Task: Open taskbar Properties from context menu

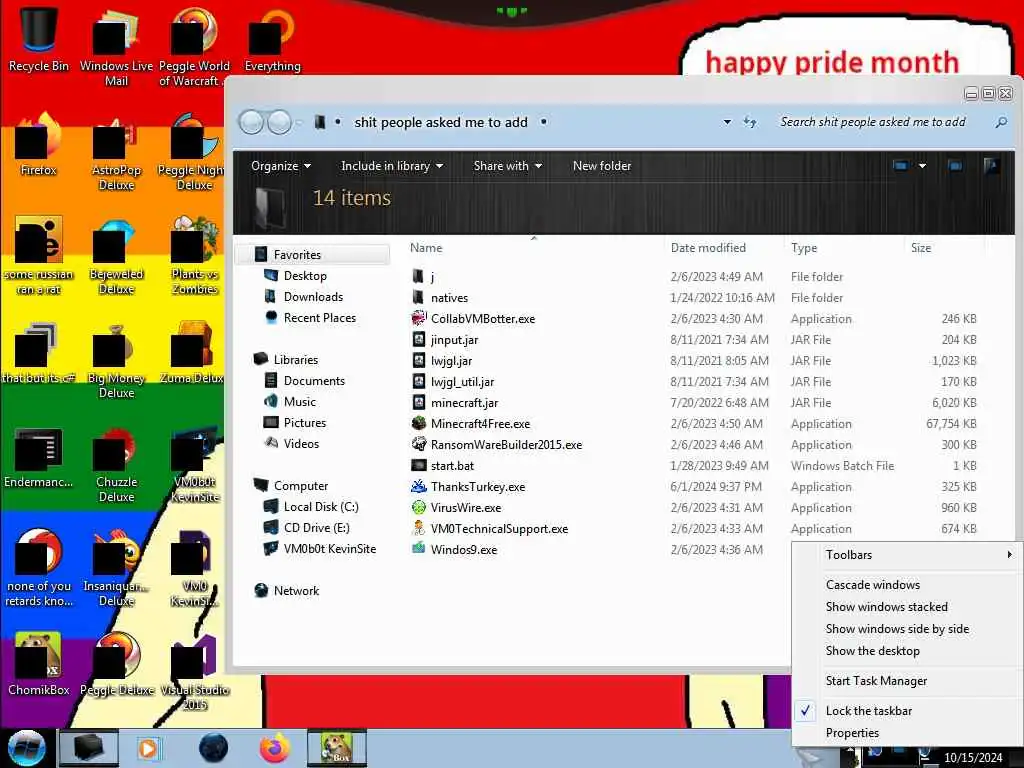Action: tap(852, 733)
